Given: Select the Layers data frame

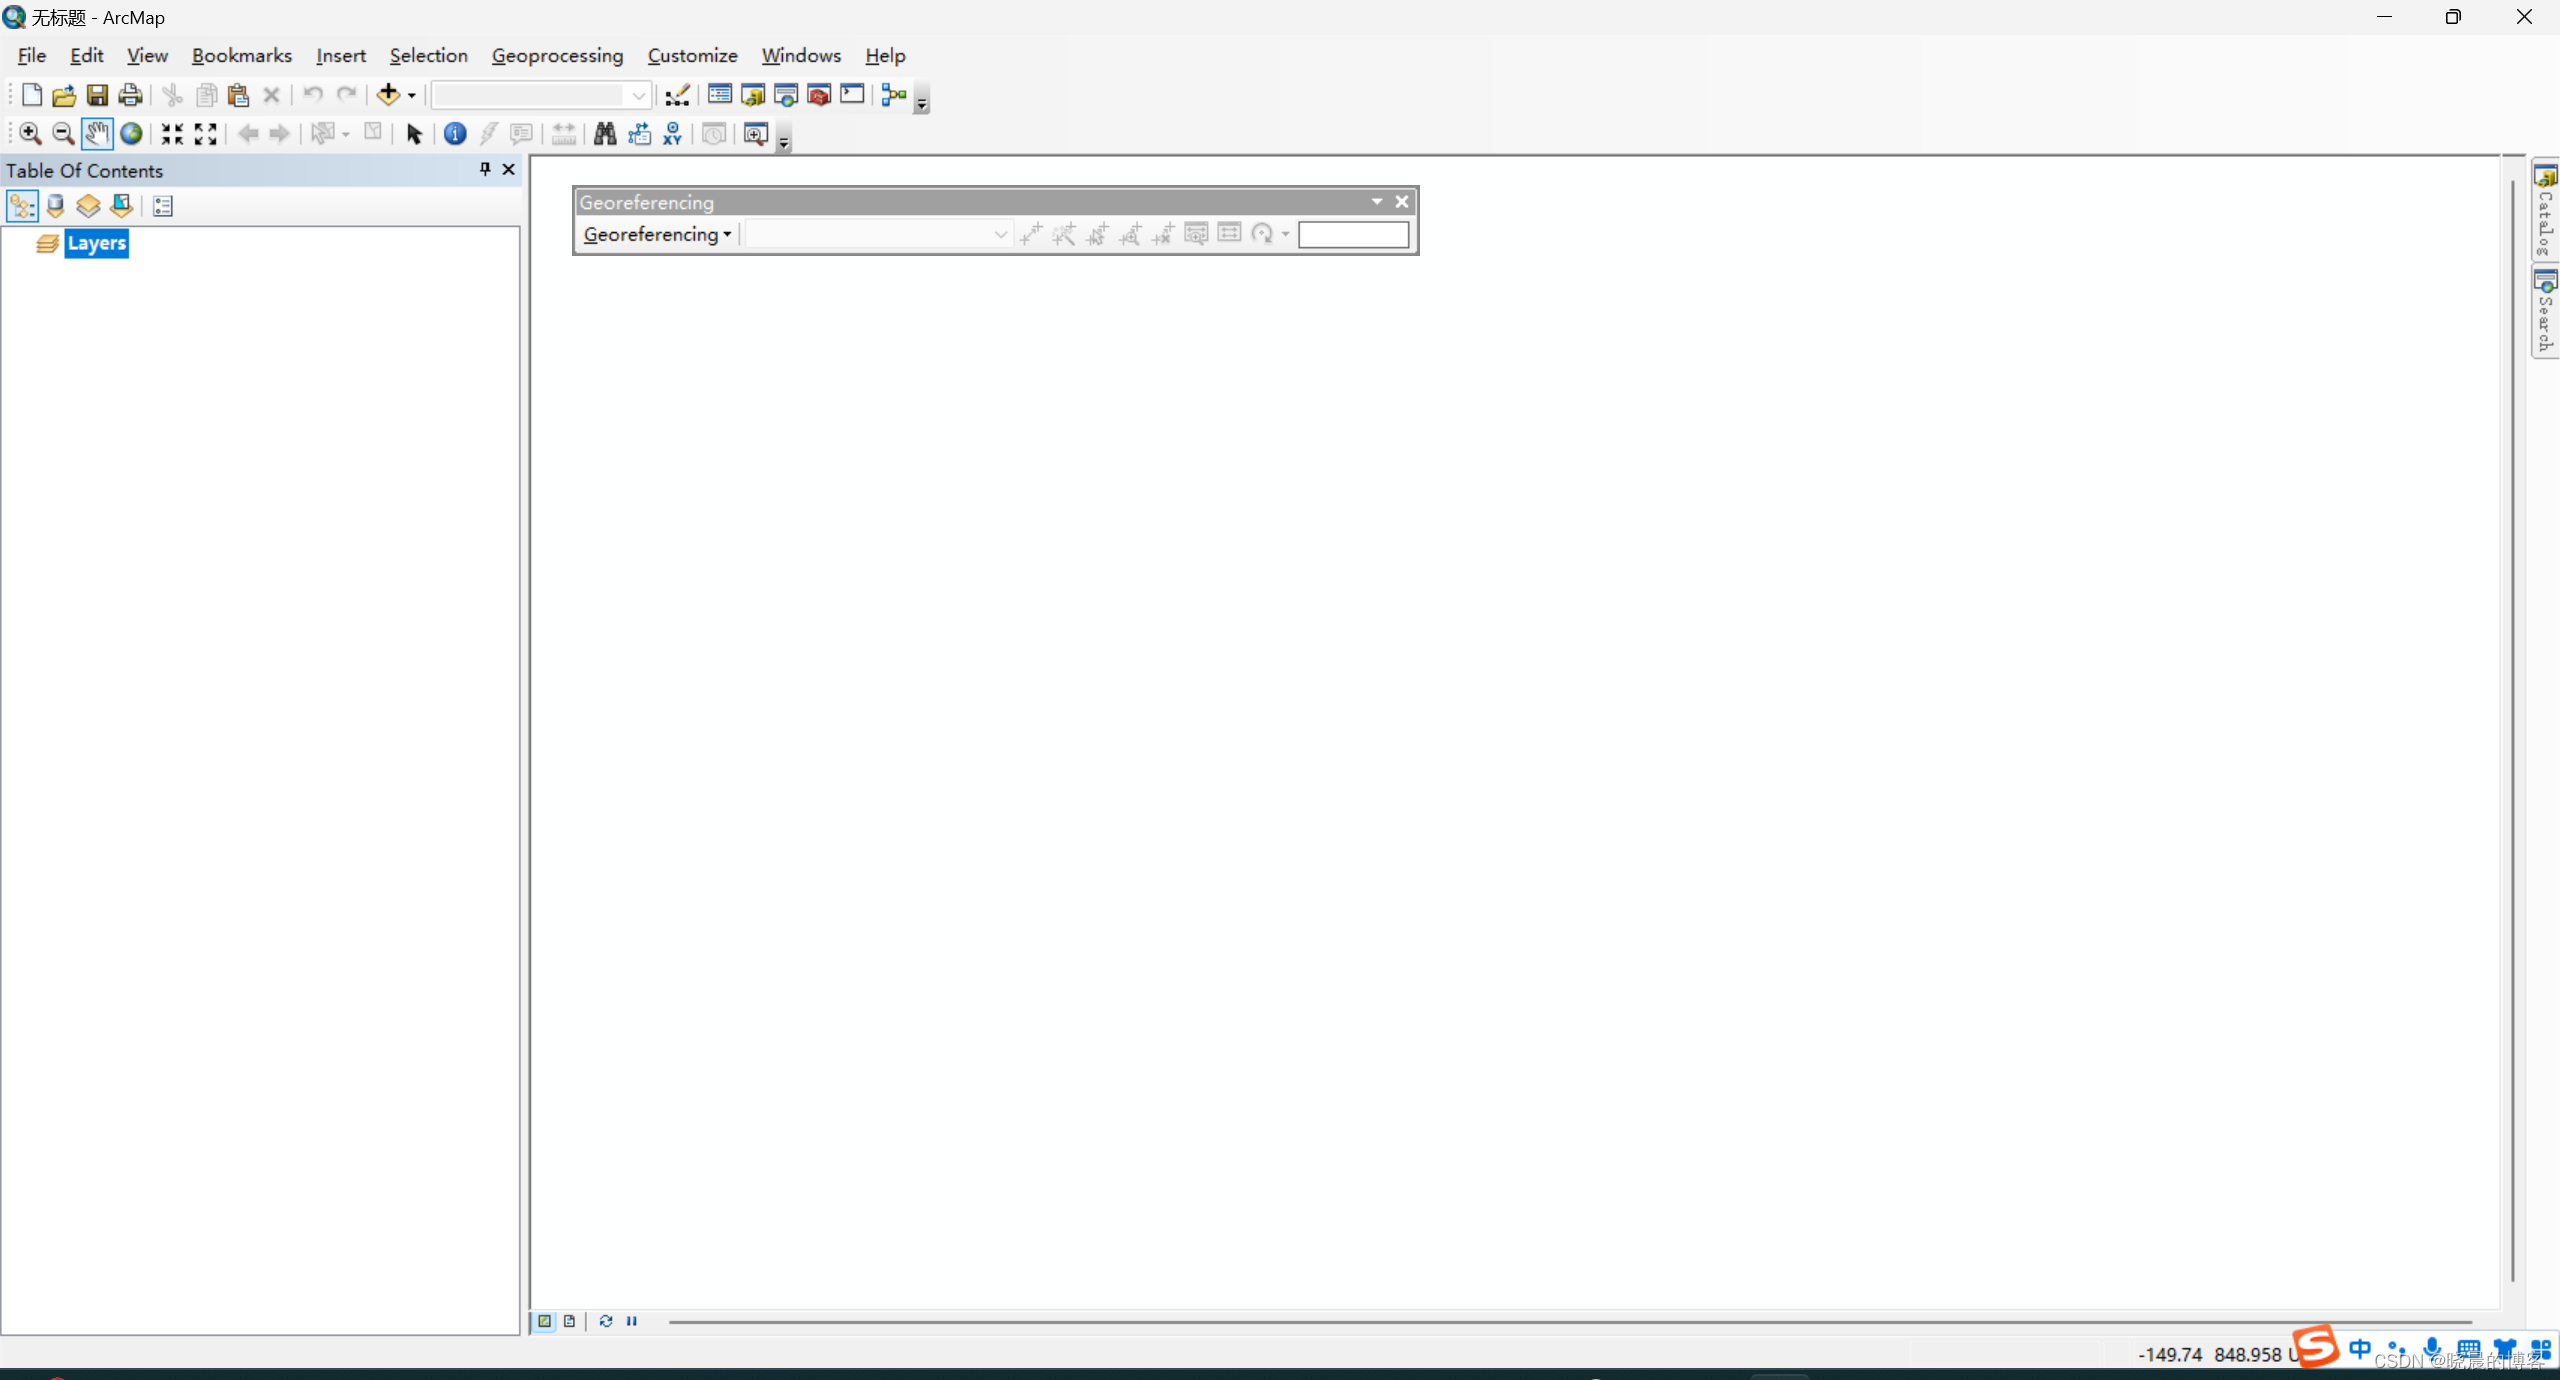Looking at the screenshot, I should coord(97,243).
